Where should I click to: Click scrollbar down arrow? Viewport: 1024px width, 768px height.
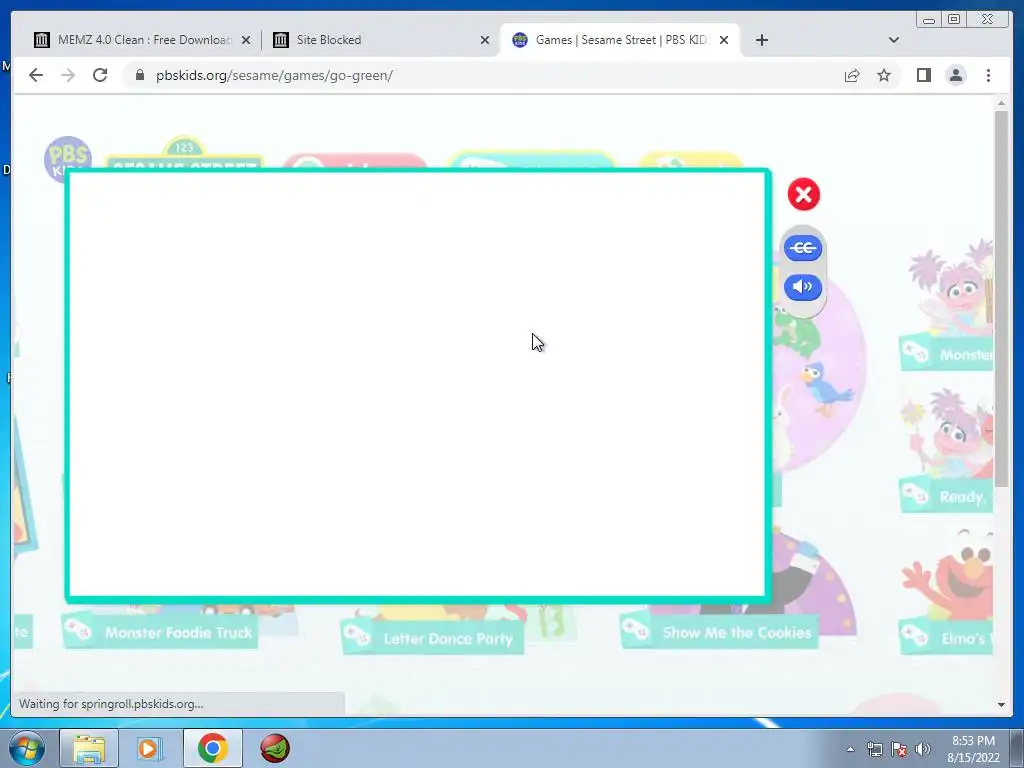[x=1001, y=704]
